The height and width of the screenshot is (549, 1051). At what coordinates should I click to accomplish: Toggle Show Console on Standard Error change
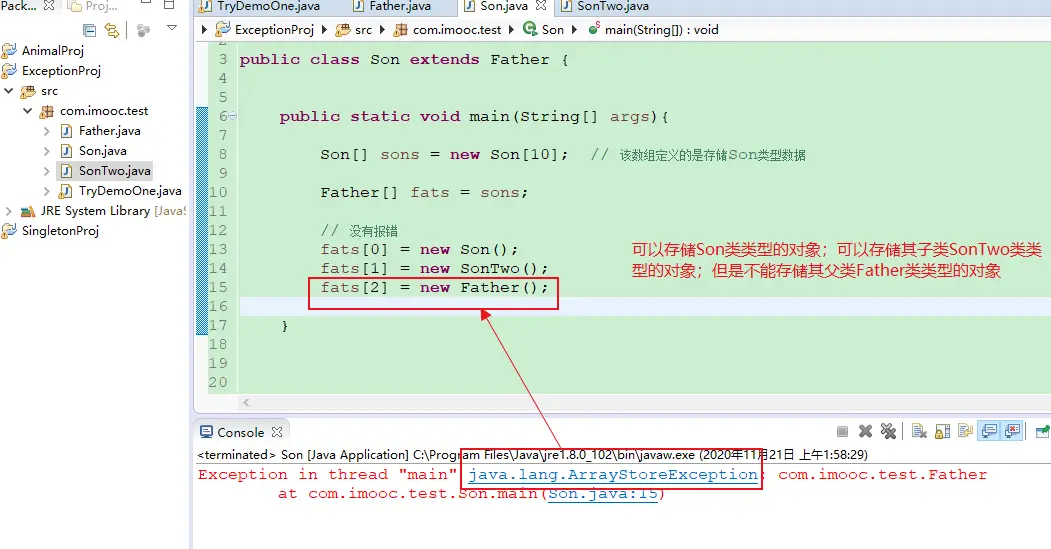pyautogui.click(x=1012, y=431)
